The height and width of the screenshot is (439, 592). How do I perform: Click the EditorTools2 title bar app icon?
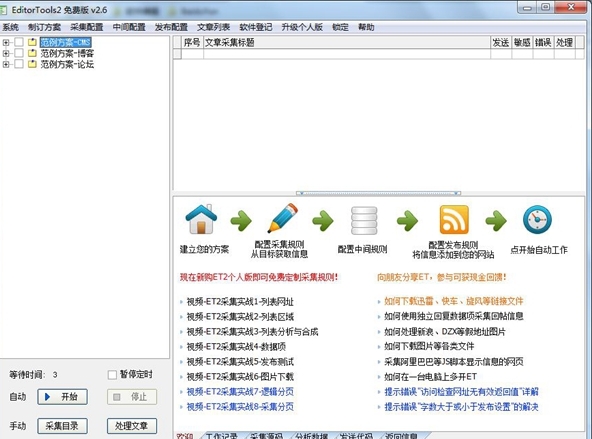[3, 10]
